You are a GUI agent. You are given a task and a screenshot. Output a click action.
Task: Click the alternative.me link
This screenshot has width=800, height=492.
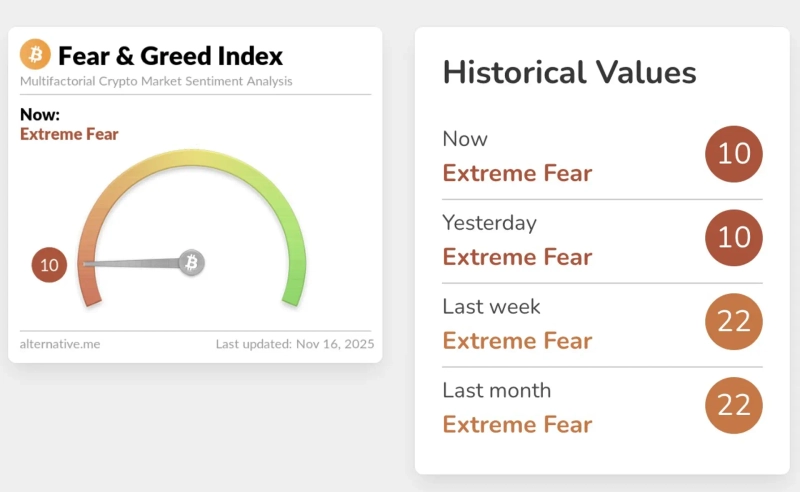point(60,344)
